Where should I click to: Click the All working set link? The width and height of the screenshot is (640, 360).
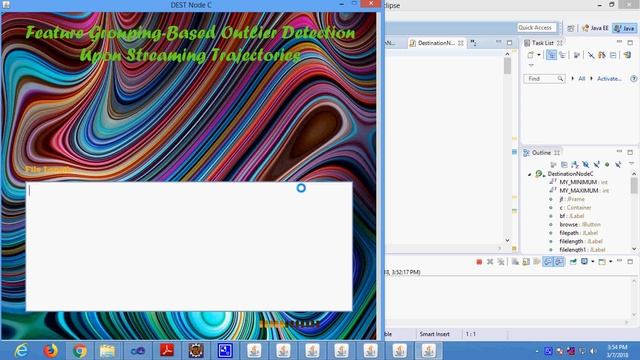click(582, 78)
